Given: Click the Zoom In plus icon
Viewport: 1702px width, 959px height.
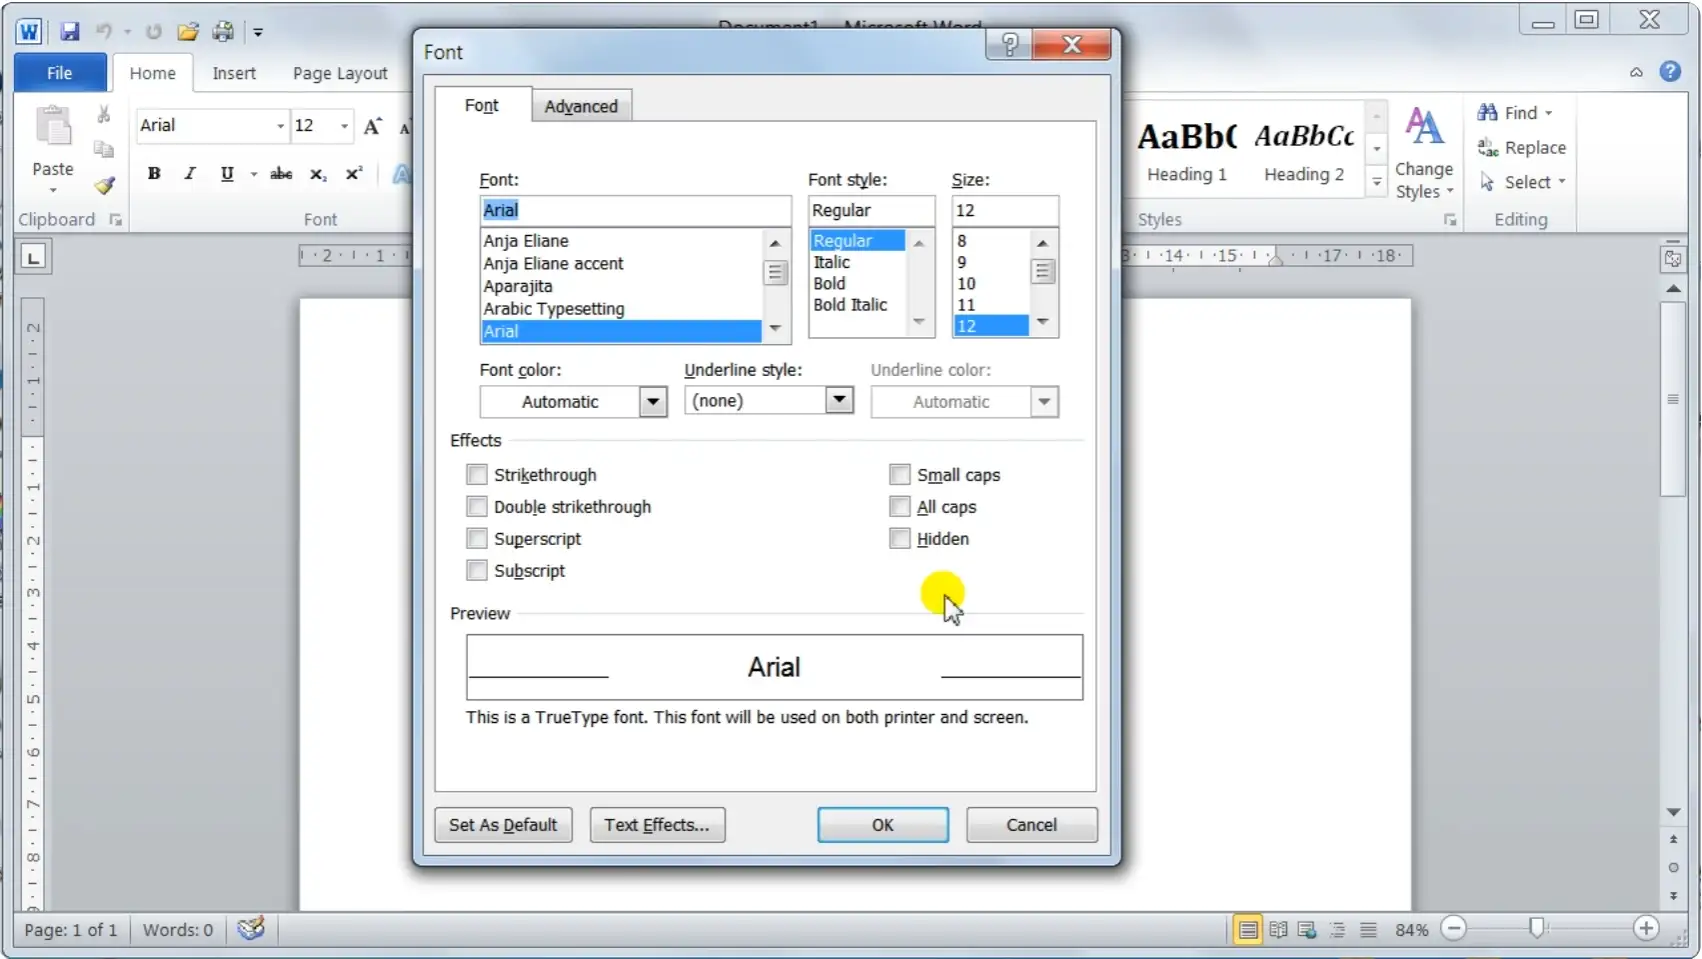Looking at the screenshot, I should tap(1645, 929).
